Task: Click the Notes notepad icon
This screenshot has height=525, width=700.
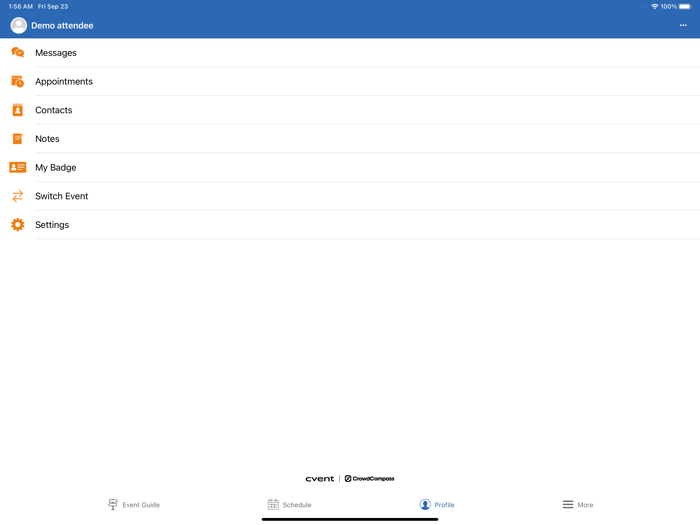Action: click(18, 139)
